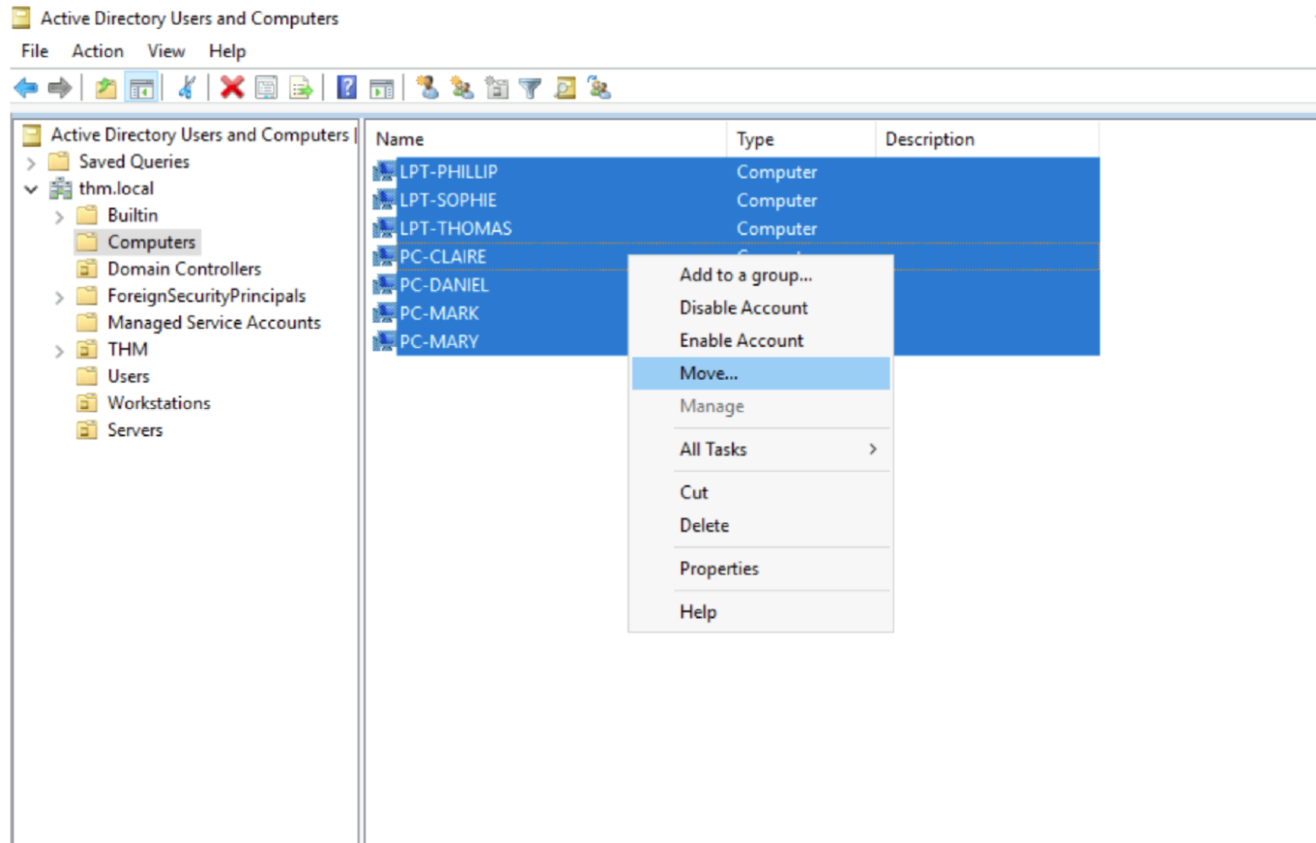Open Properties from the context menu

760,568
